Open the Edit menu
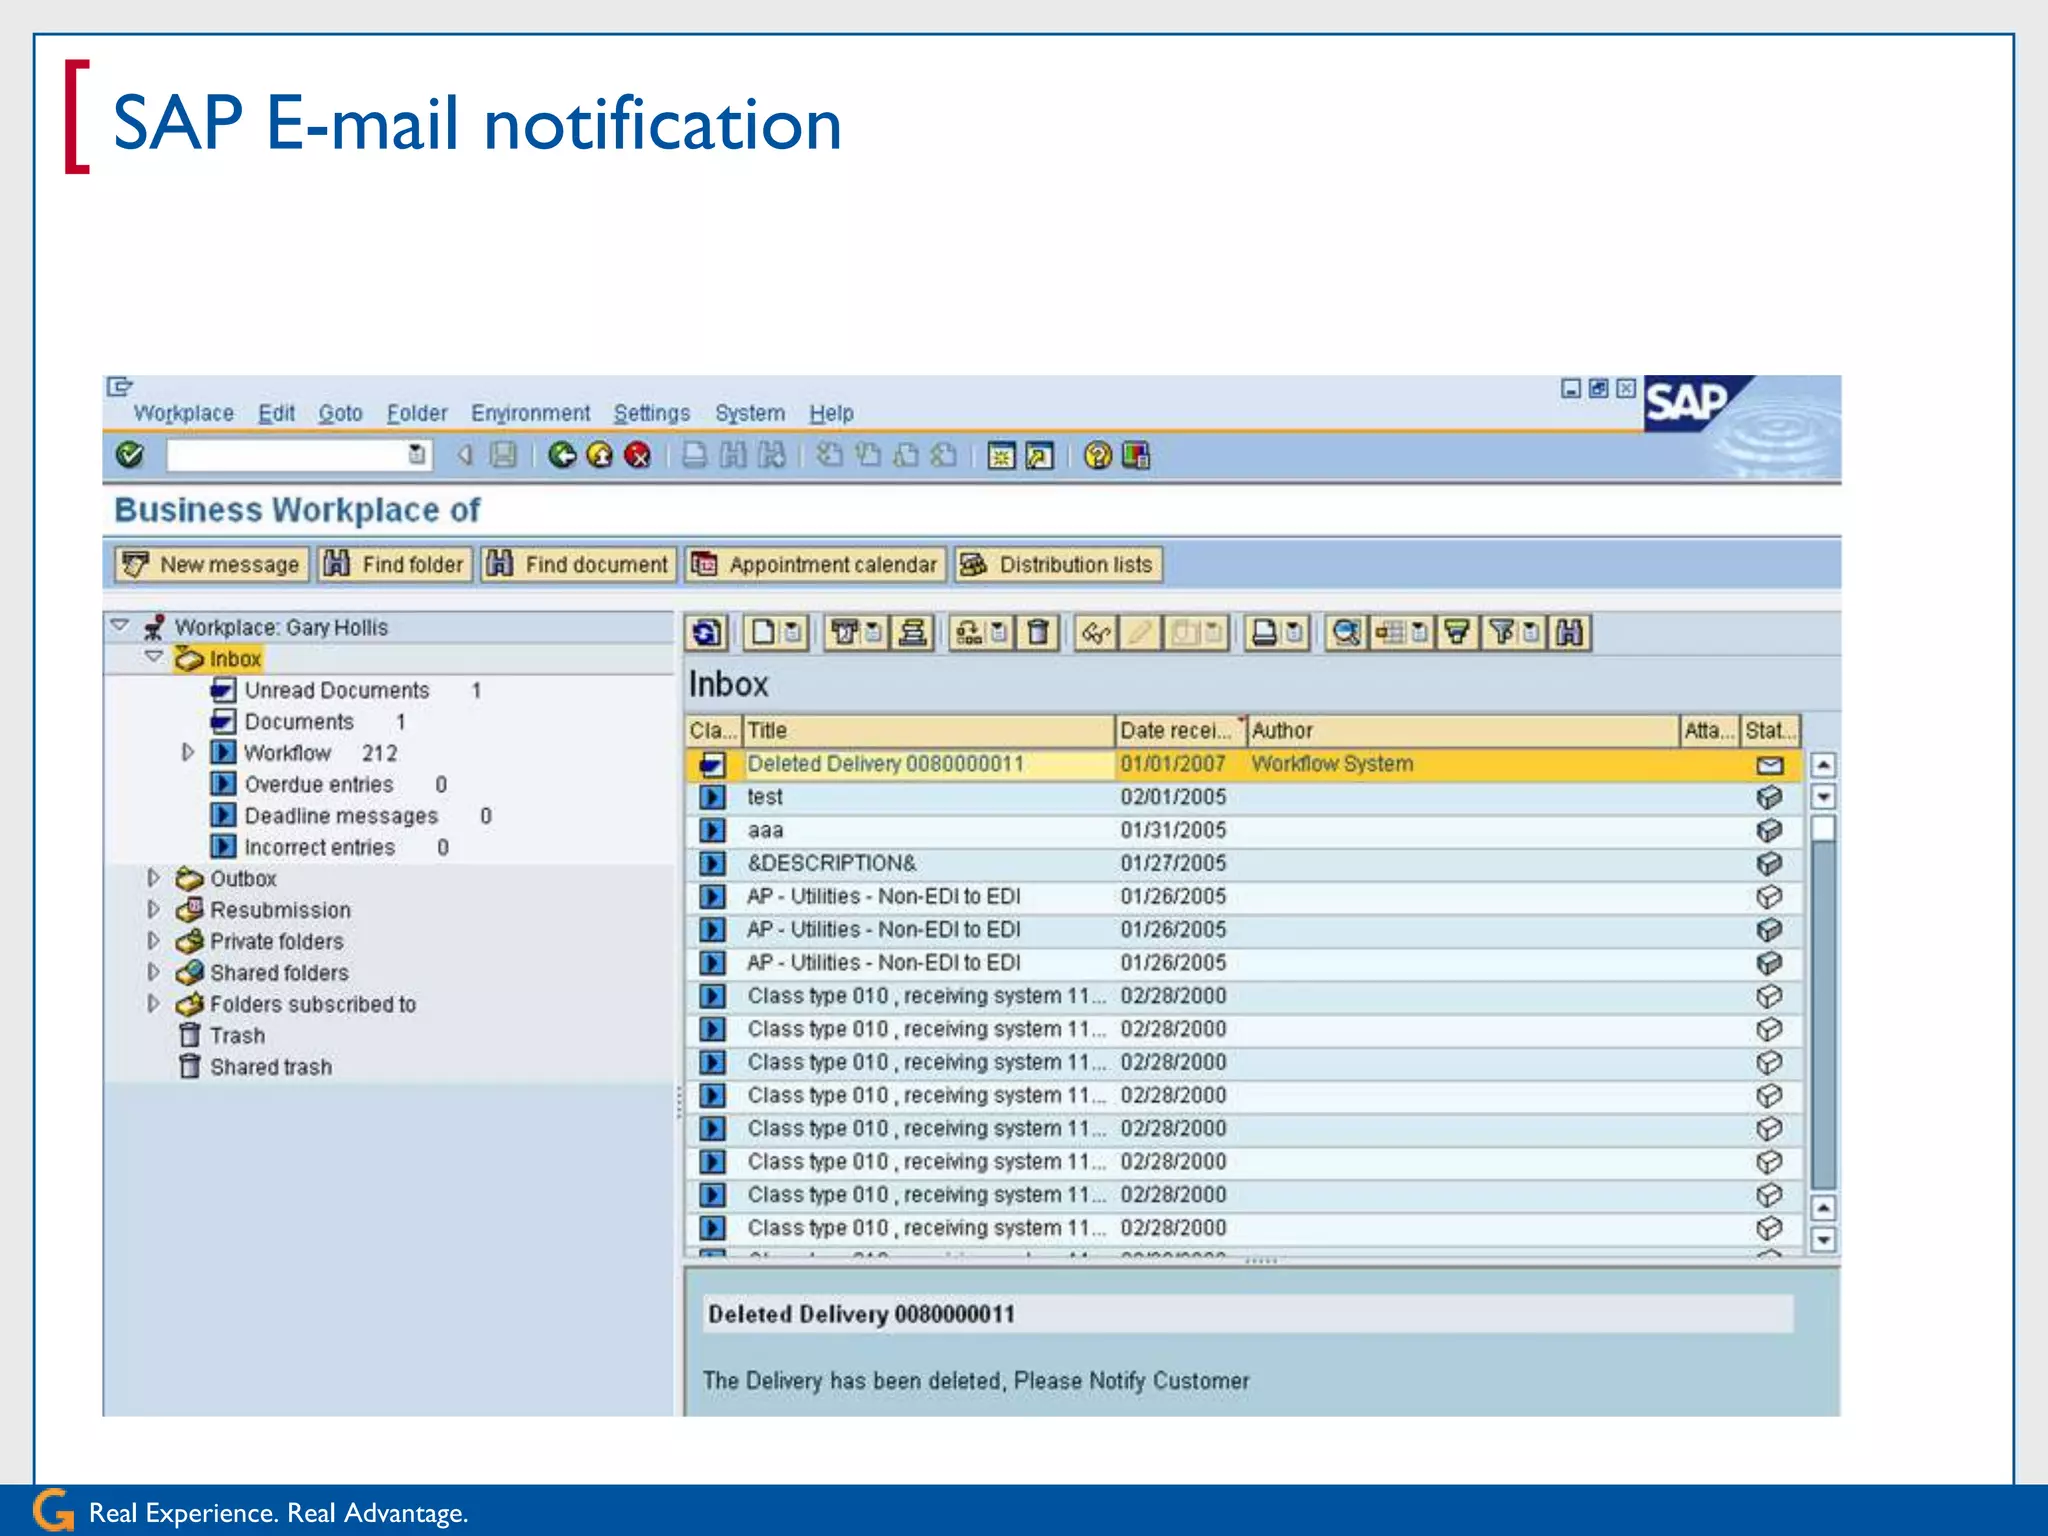Viewport: 2048px width, 1536px height. pos(276,413)
